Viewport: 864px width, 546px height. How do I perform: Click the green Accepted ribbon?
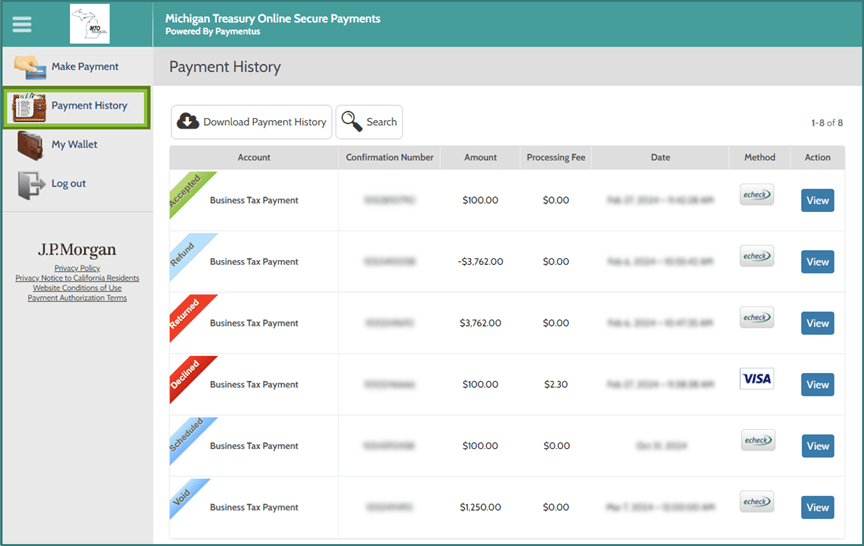[x=187, y=190]
